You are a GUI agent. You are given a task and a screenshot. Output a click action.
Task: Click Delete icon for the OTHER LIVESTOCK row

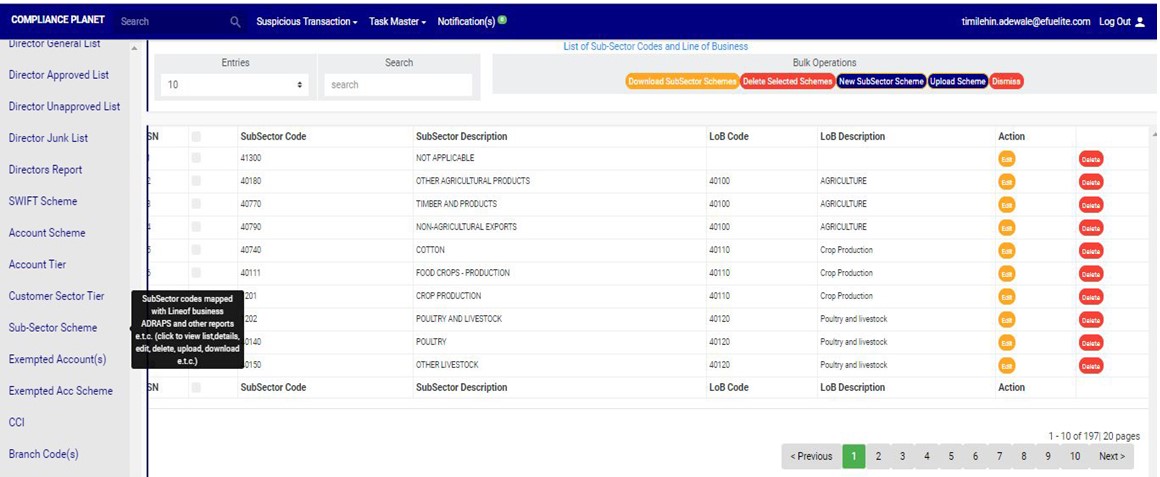pos(1090,366)
